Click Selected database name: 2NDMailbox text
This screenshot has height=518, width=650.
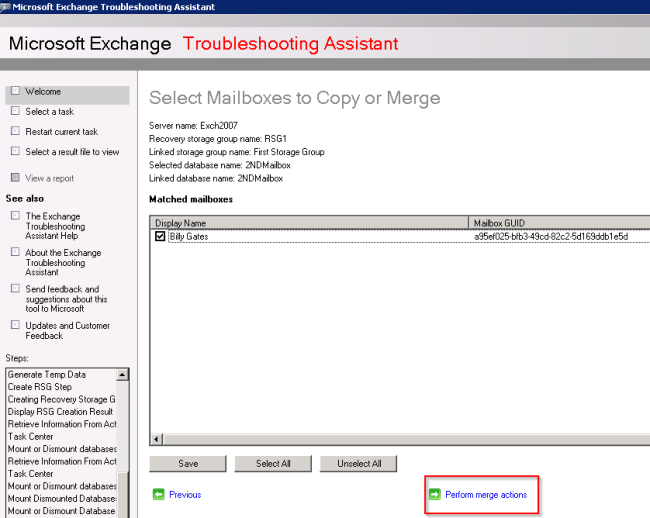(220, 165)
